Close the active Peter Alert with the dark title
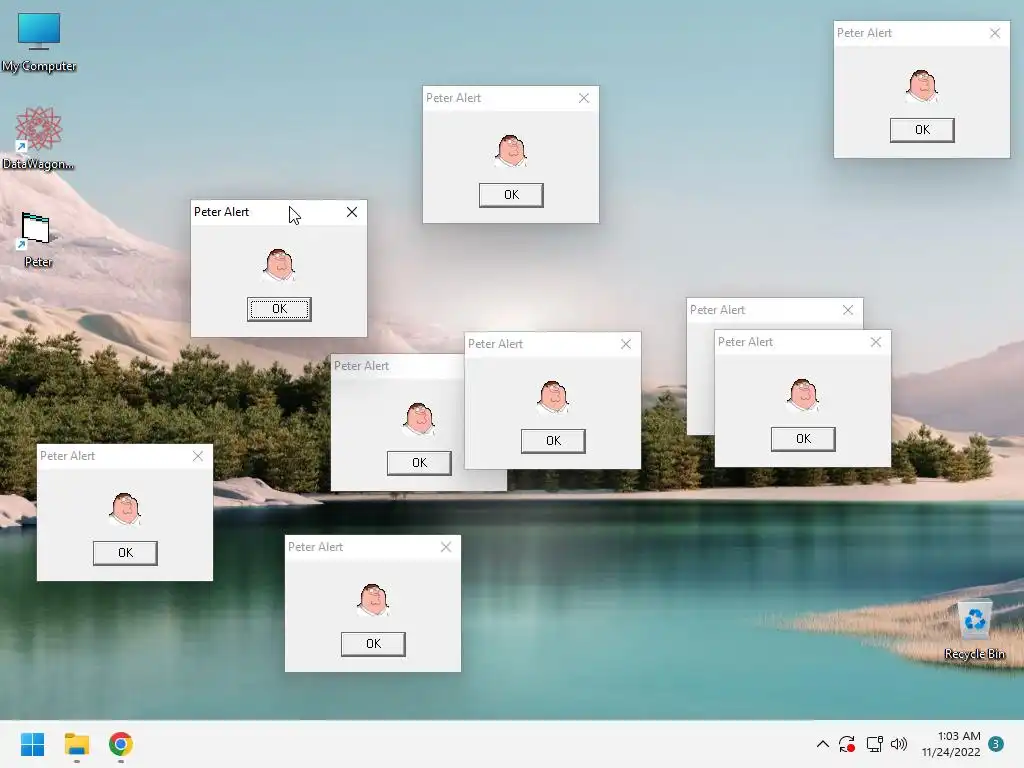The image size is (1024, 768). 352,212
